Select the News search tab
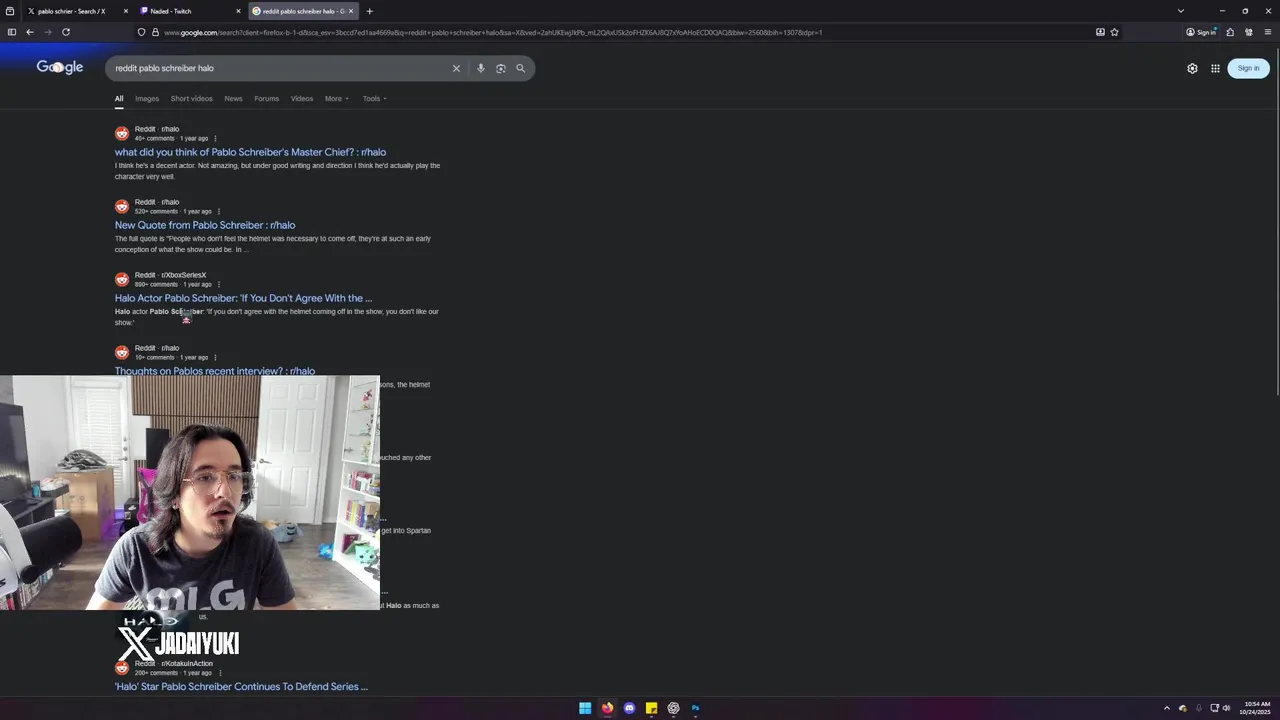The width and height of the screenshot is (1280, 720). (x=233, y=98)
